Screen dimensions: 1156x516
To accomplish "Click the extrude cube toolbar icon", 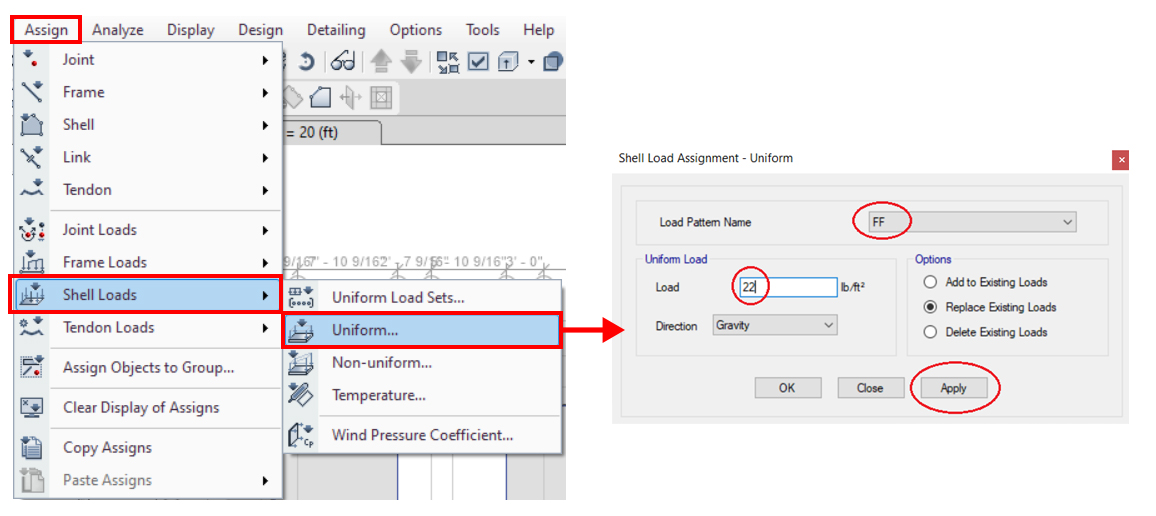I will (x=509, y=62).
